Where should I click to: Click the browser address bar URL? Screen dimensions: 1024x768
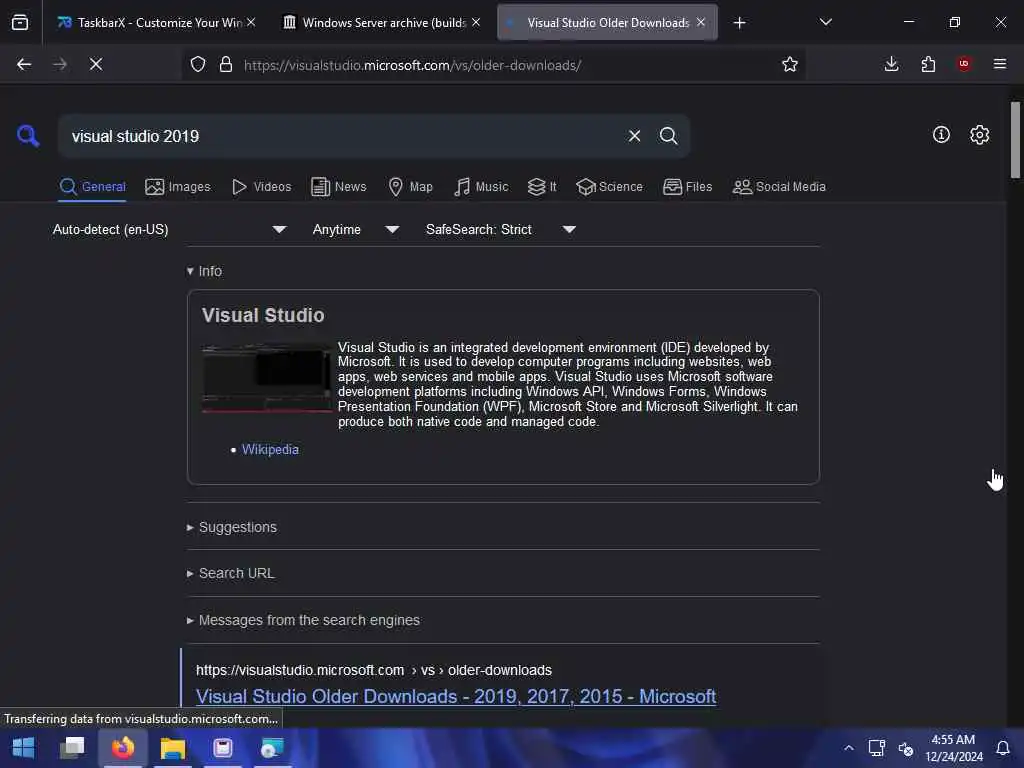point(413,65)
